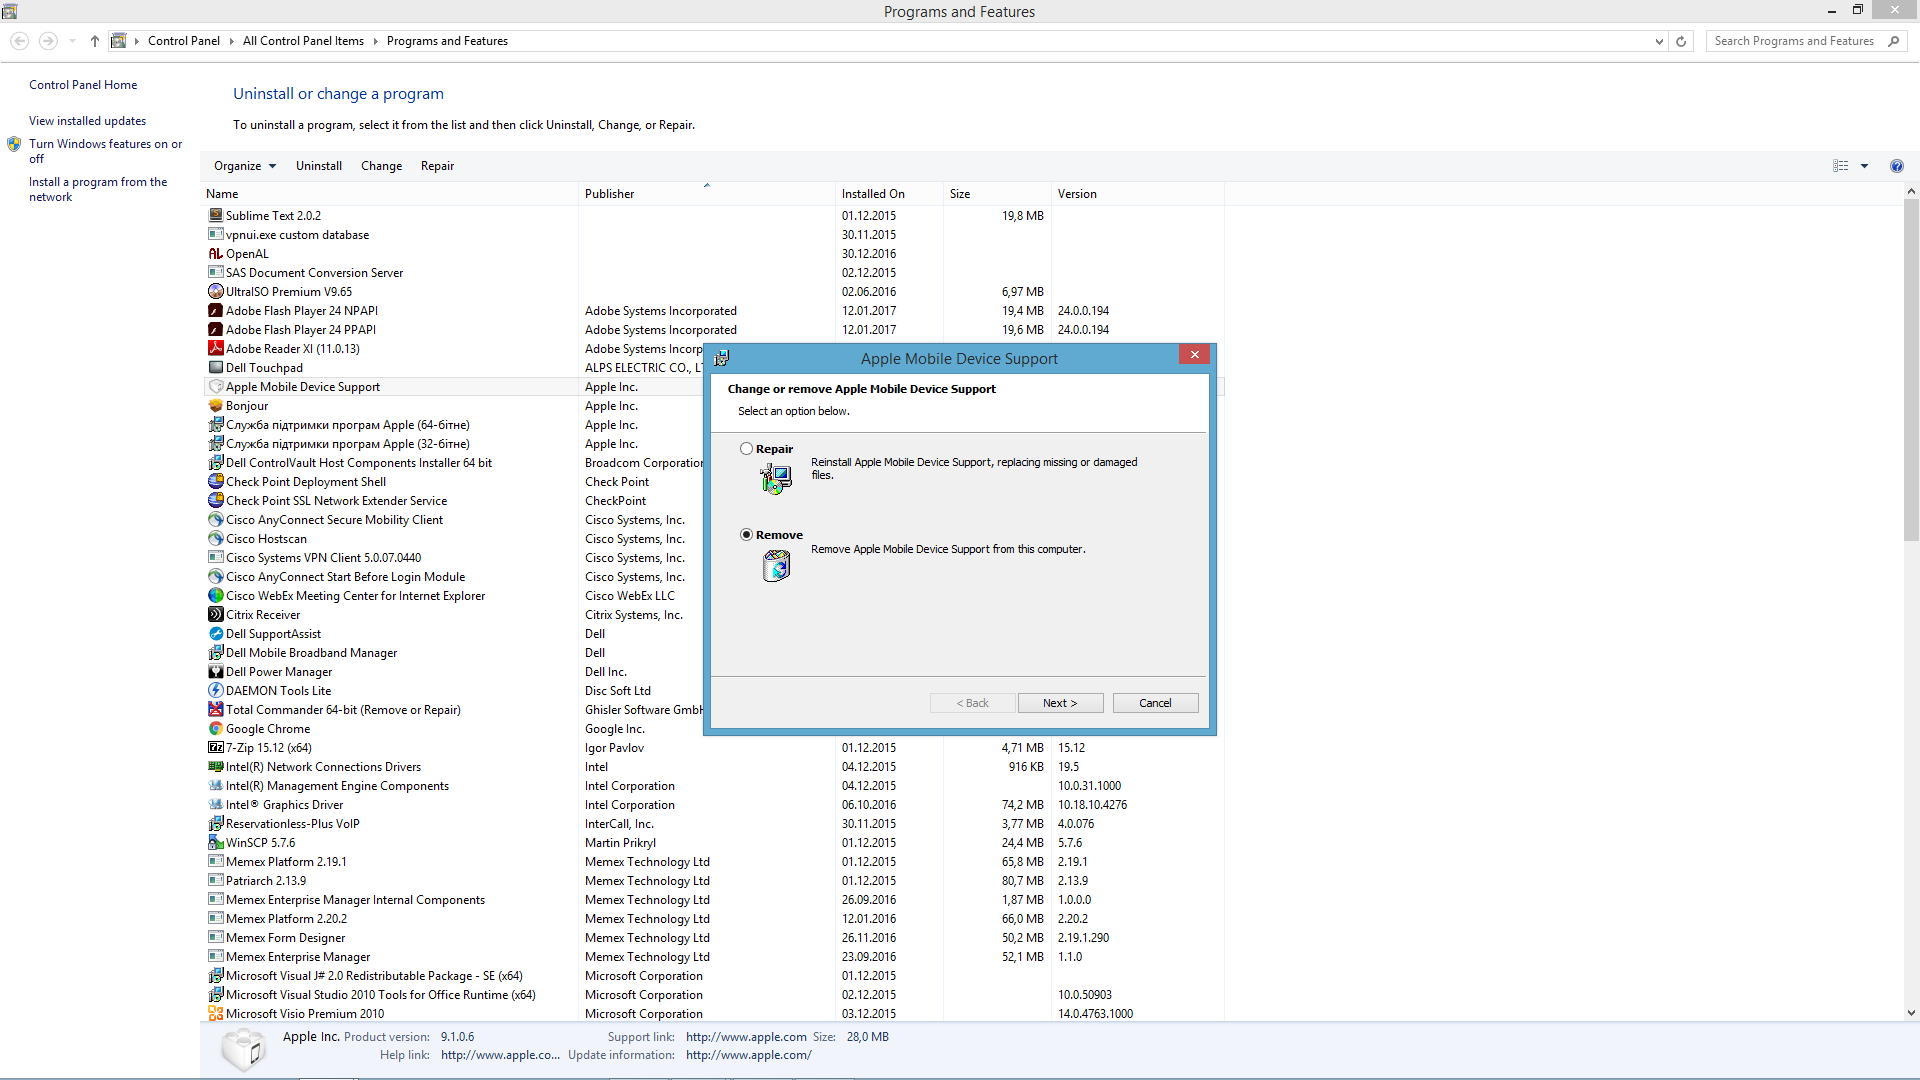
Task: Select the Repair radio button option
Action: click(746, 448)
